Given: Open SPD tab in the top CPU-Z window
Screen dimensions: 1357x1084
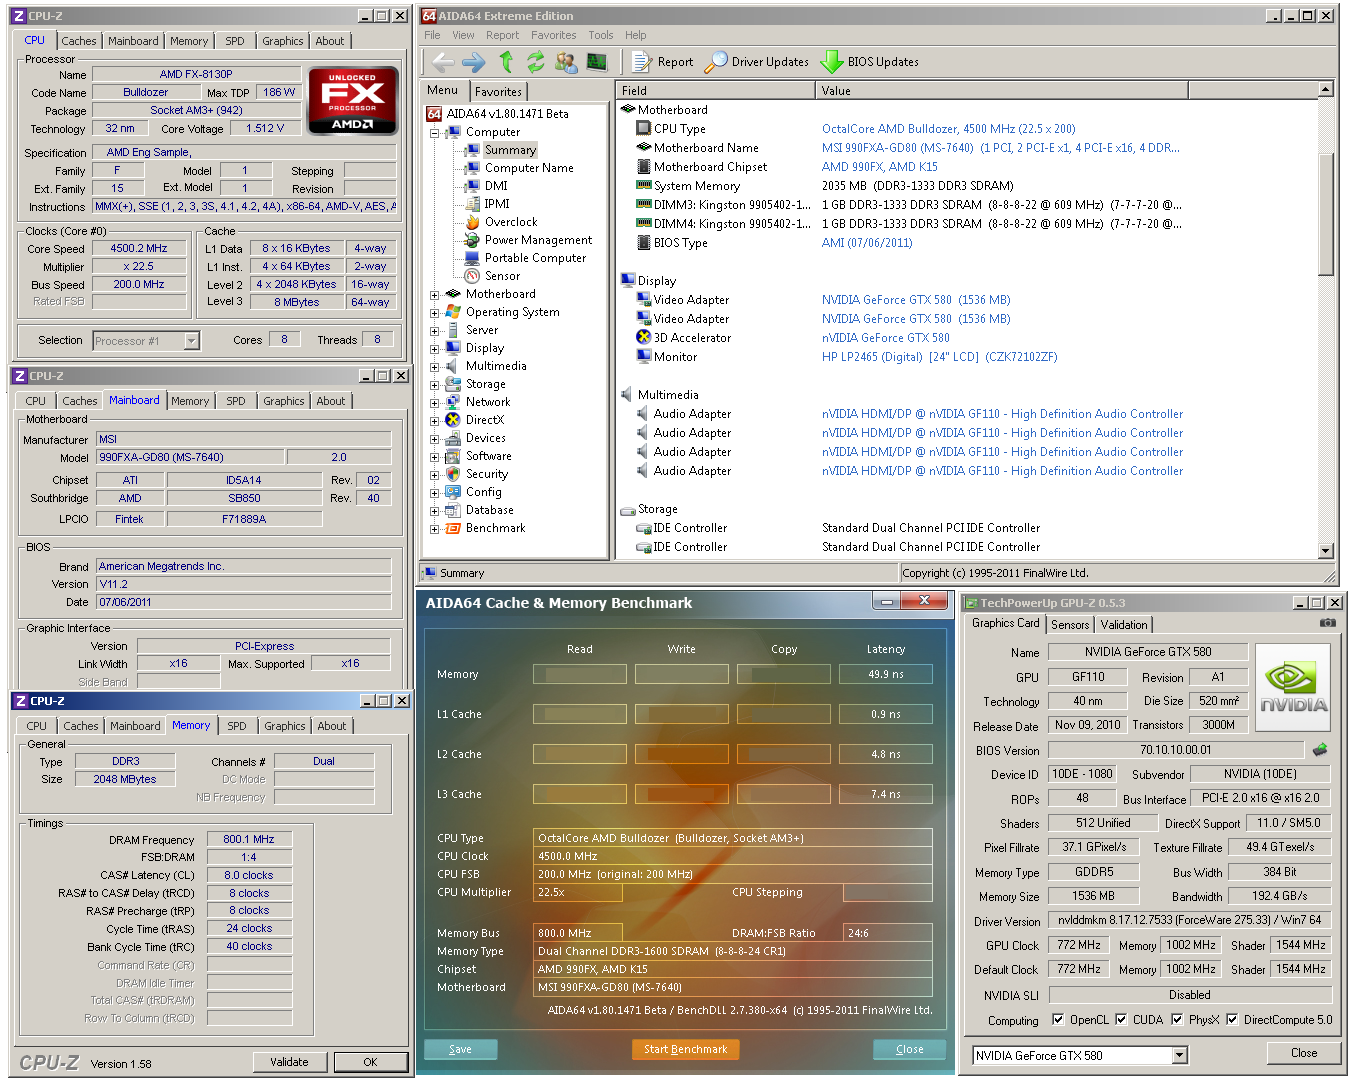Looking at the screenshot, I should pos(235,41).
